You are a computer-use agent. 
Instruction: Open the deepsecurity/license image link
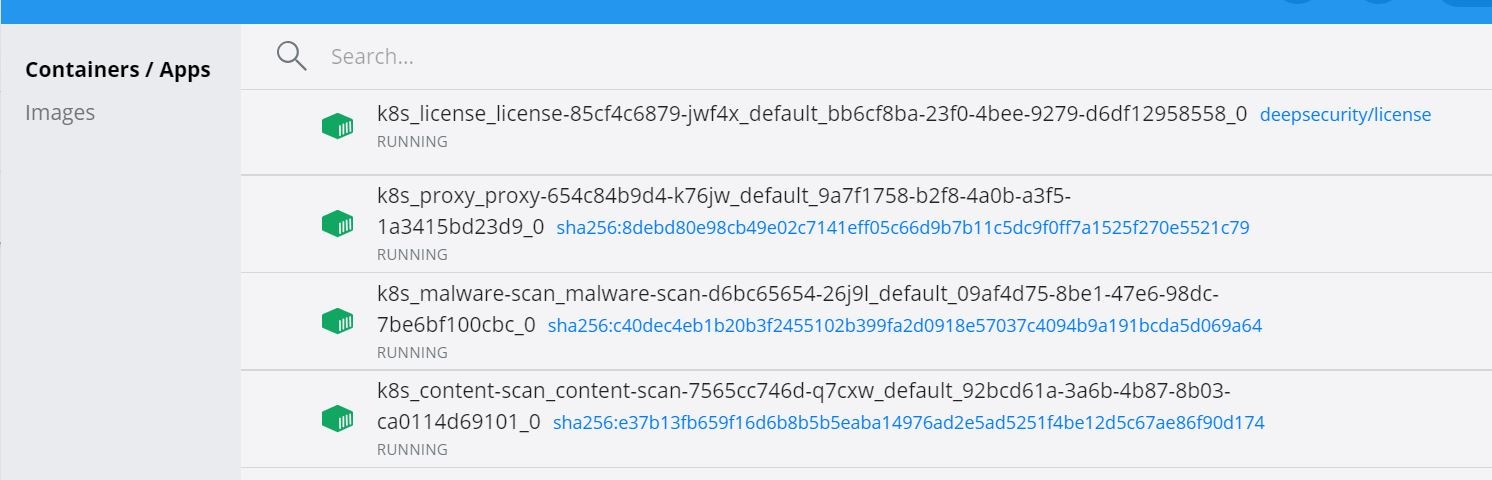click(x=1345, y=115)
